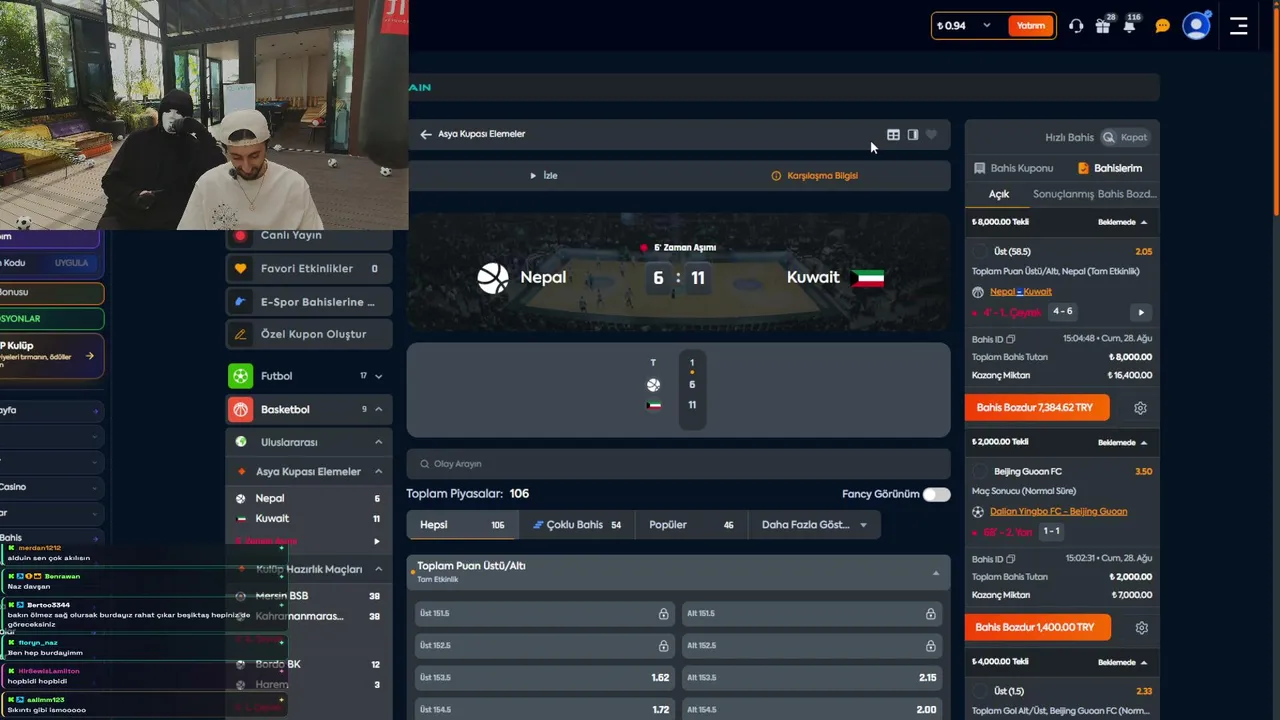Show the Açık bets tab
The image size is (1280, 720).
pyautogui.click(x=999, y=194)
